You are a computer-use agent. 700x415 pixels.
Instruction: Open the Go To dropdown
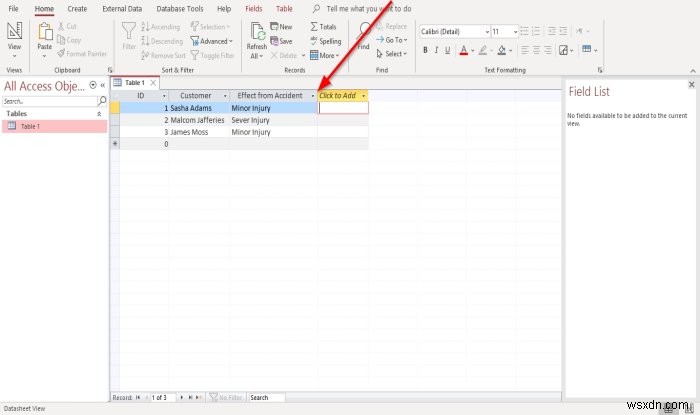392,40
